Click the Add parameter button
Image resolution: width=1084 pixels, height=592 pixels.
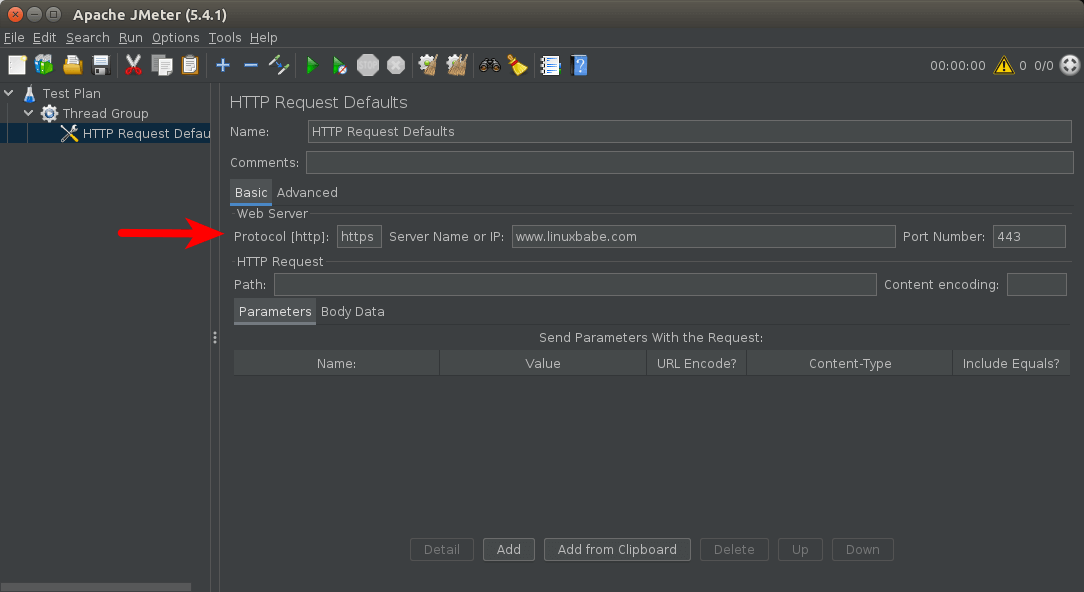point(508,550)
